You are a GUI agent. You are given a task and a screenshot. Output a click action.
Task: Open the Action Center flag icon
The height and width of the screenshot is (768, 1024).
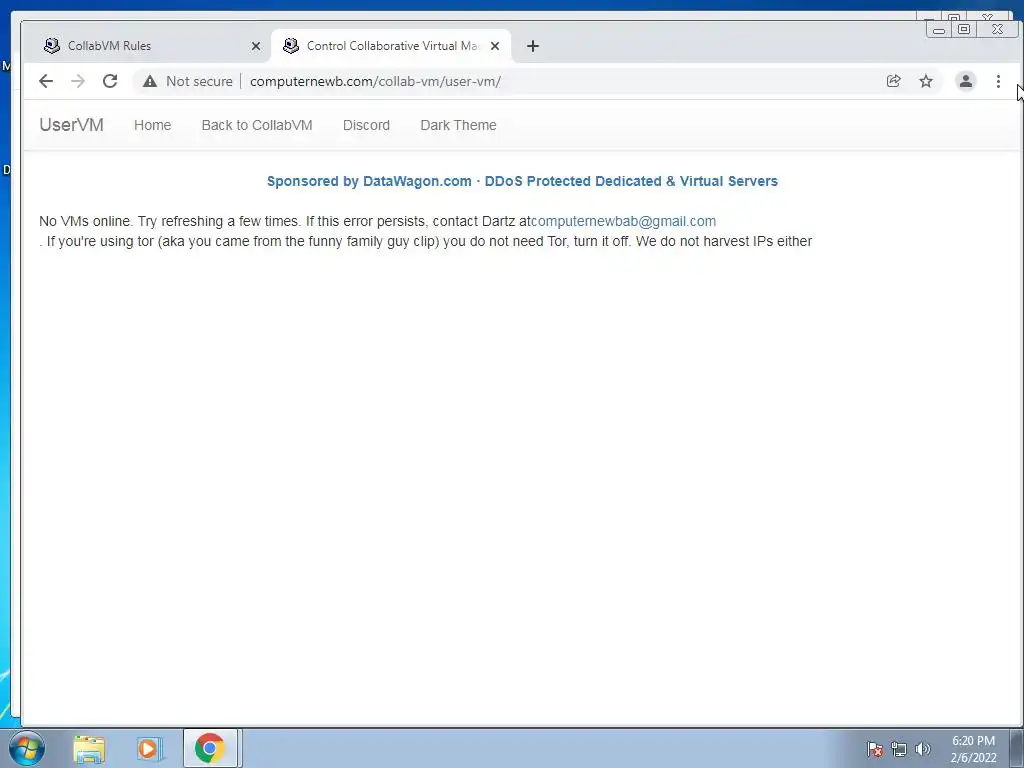tap(875, 749)
